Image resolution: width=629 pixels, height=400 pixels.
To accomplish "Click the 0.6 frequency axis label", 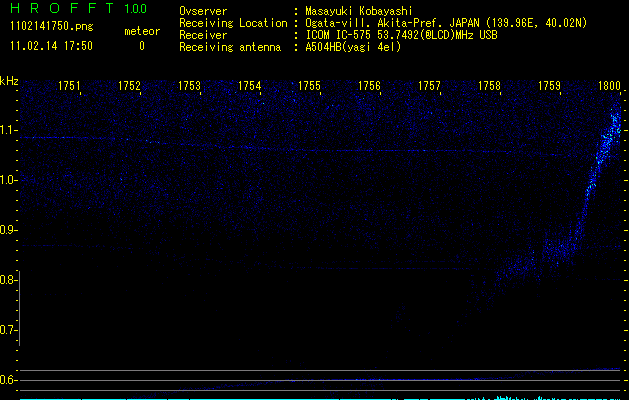I will [x=8, y=380].
